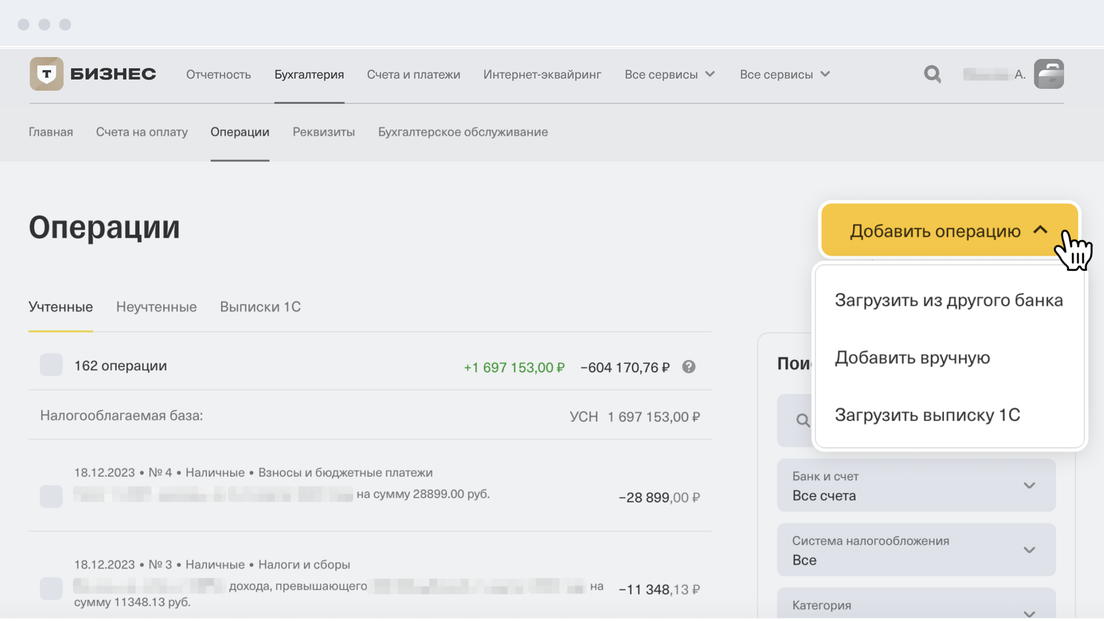Click the help question mark icon
The height and width of the screenshot is (621, 1104).
coord(689,367)
